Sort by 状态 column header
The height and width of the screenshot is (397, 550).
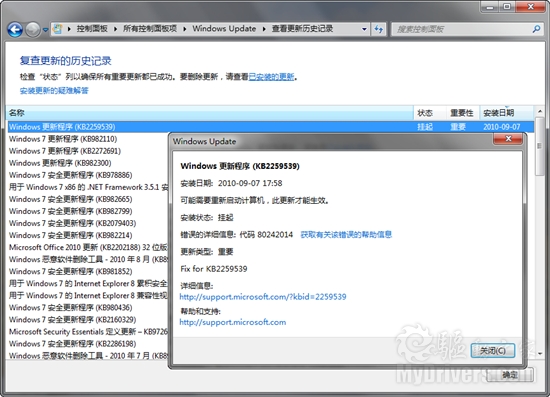[x=430, y=113]
